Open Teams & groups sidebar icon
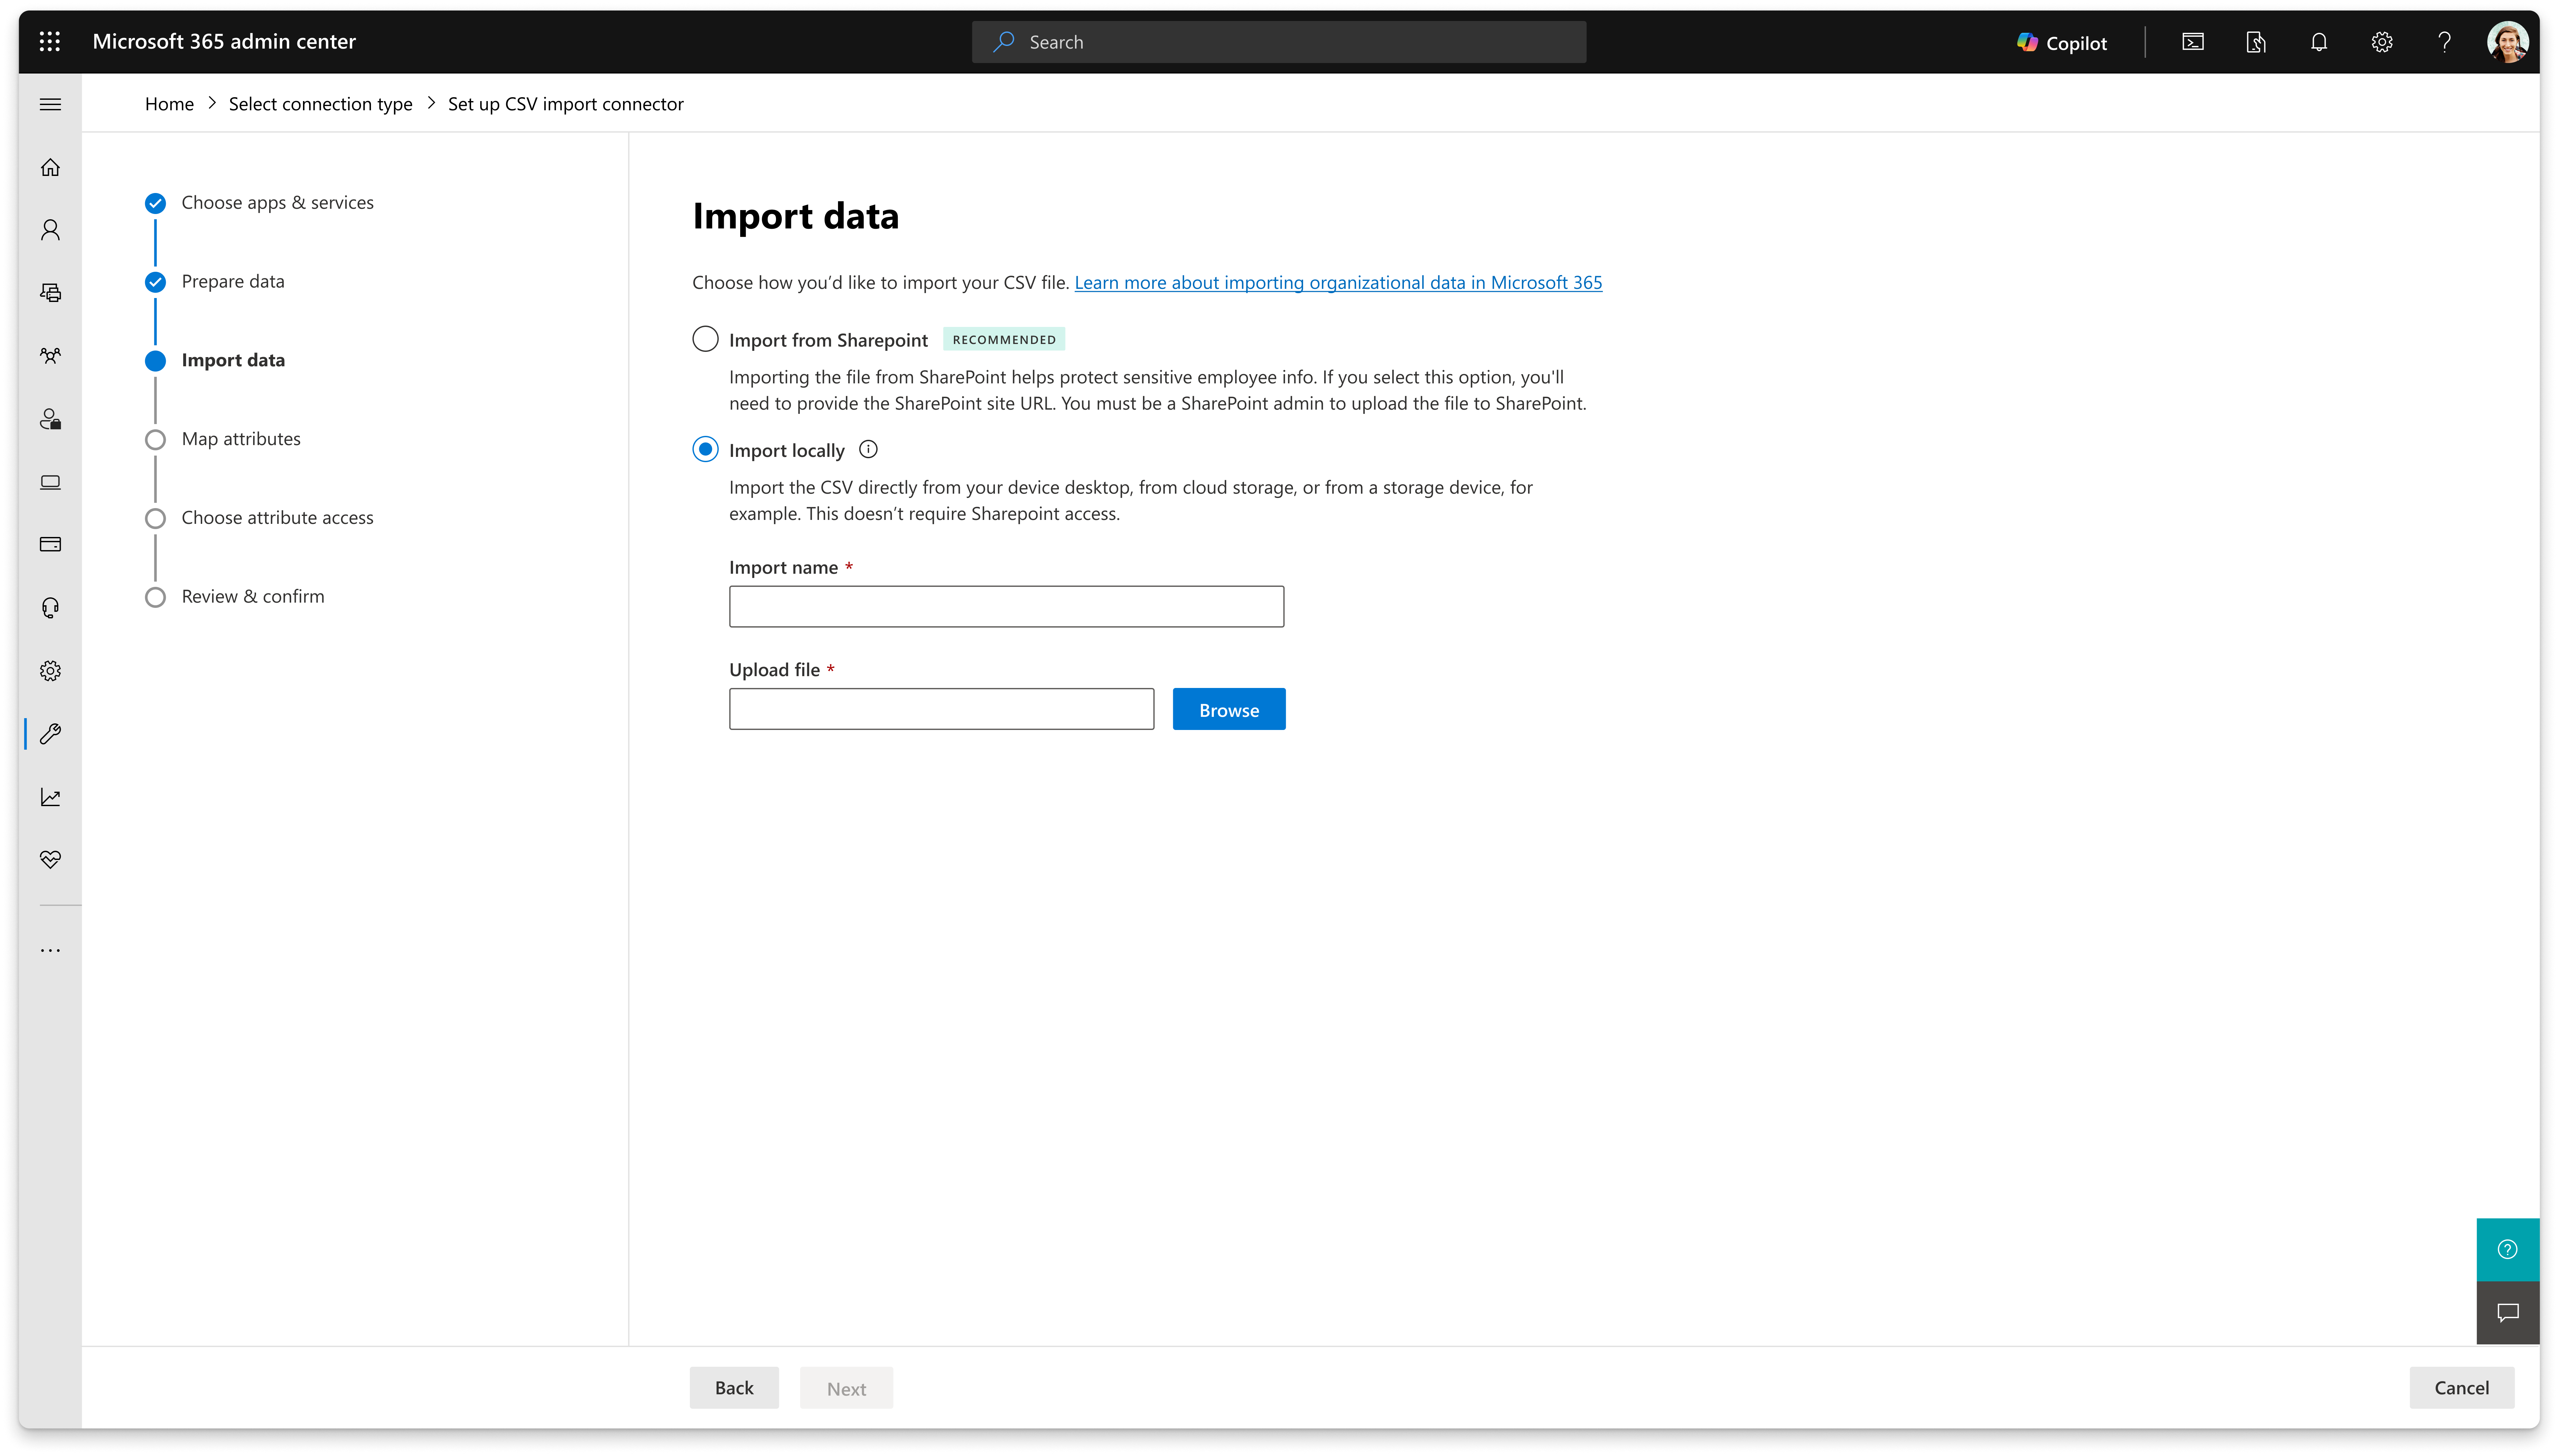The width and height of the screenshot is (2559, 1456). [x=50, y=355]
